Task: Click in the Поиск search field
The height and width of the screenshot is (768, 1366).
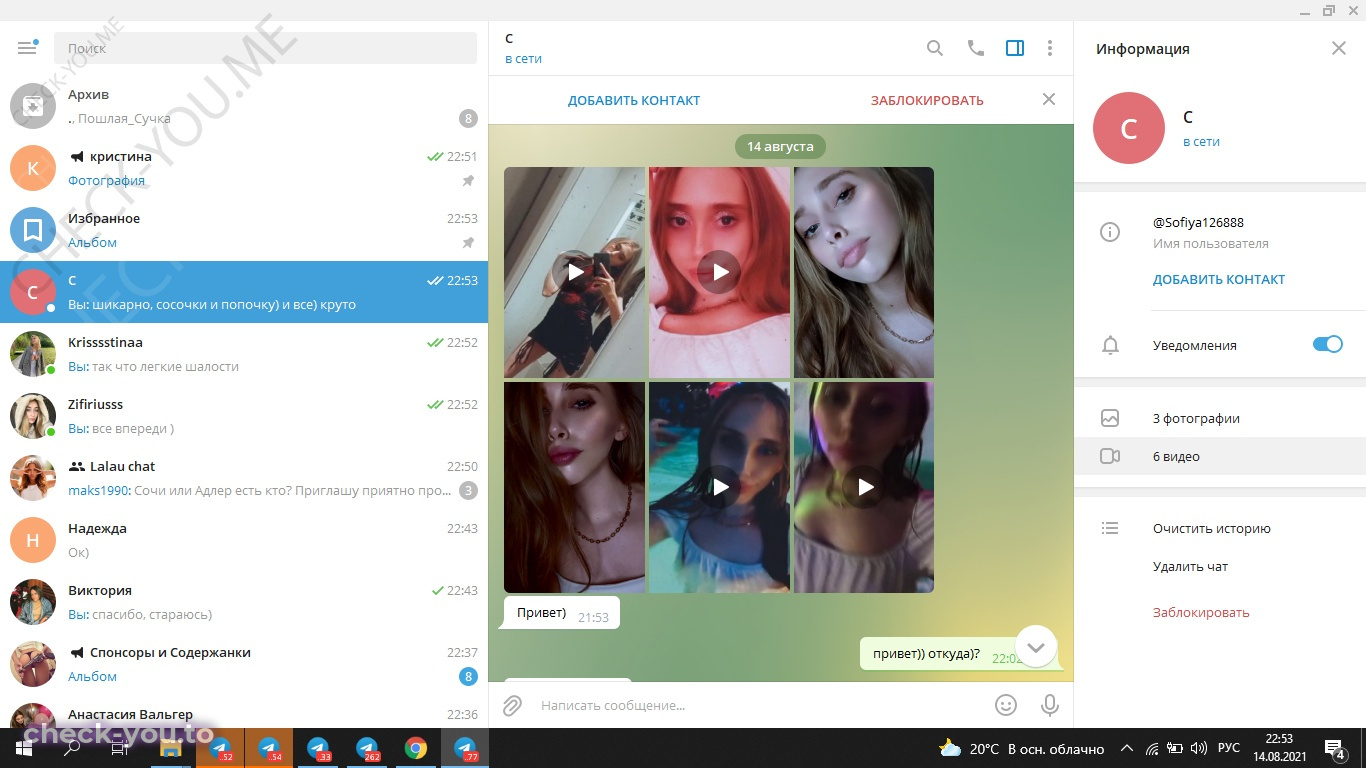Action: (265, 48)
